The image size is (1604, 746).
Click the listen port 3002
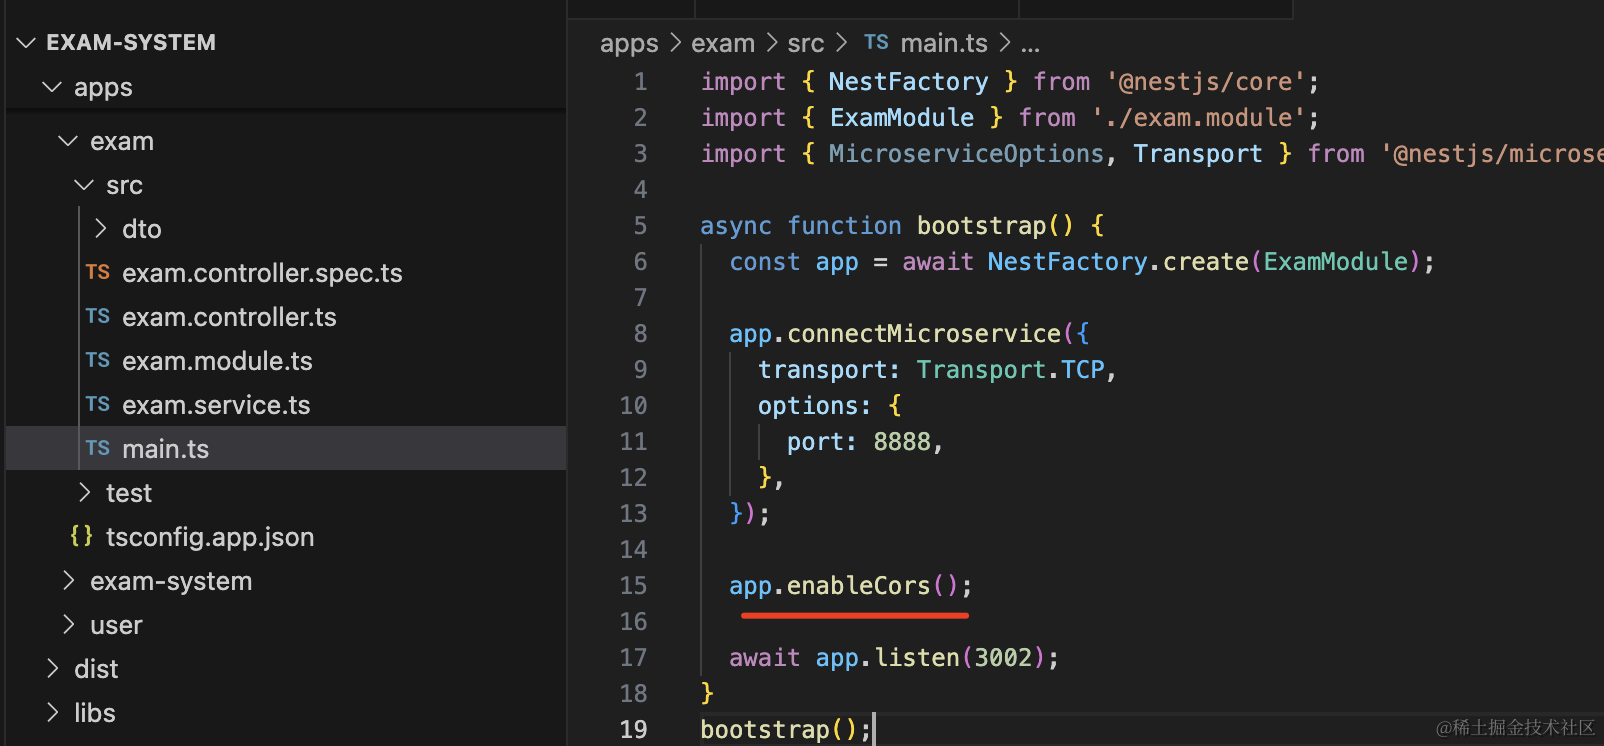(1003, 658)
